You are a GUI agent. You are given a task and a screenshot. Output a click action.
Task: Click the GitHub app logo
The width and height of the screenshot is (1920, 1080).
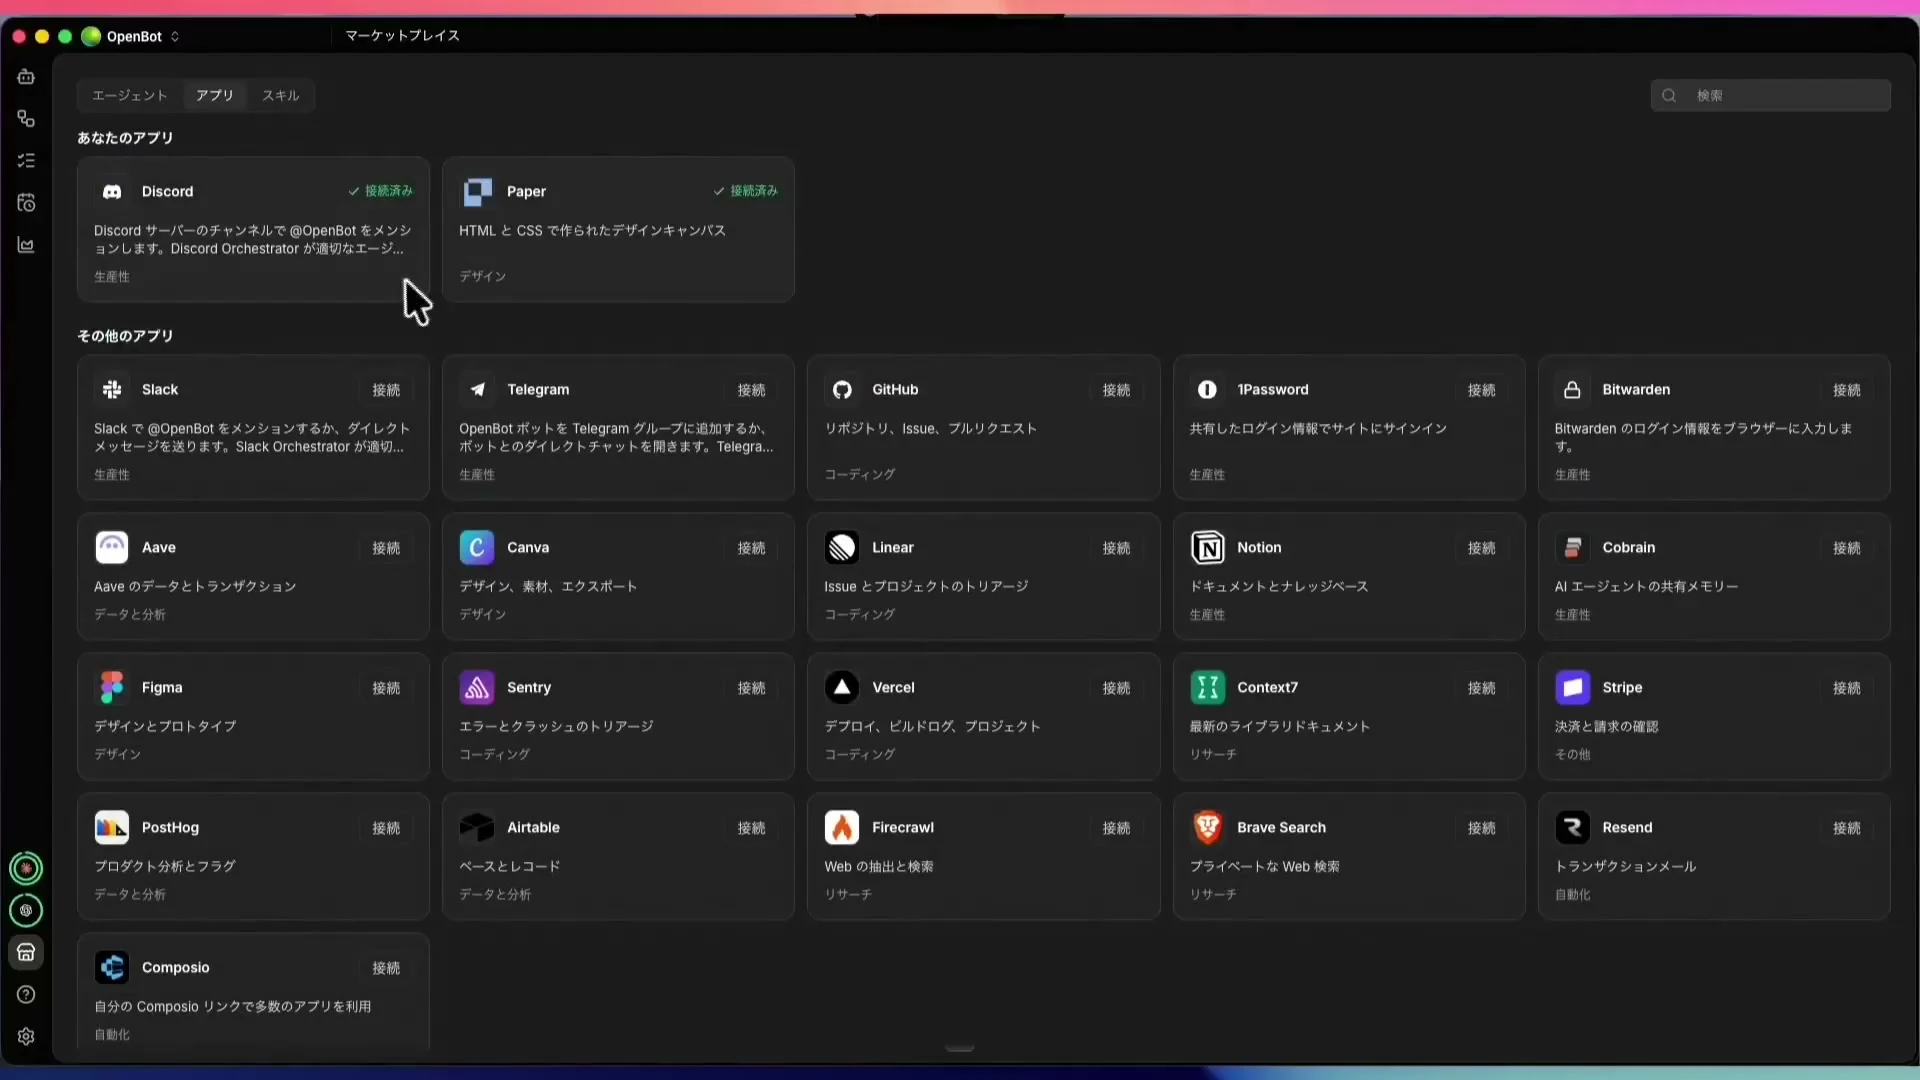842,389
